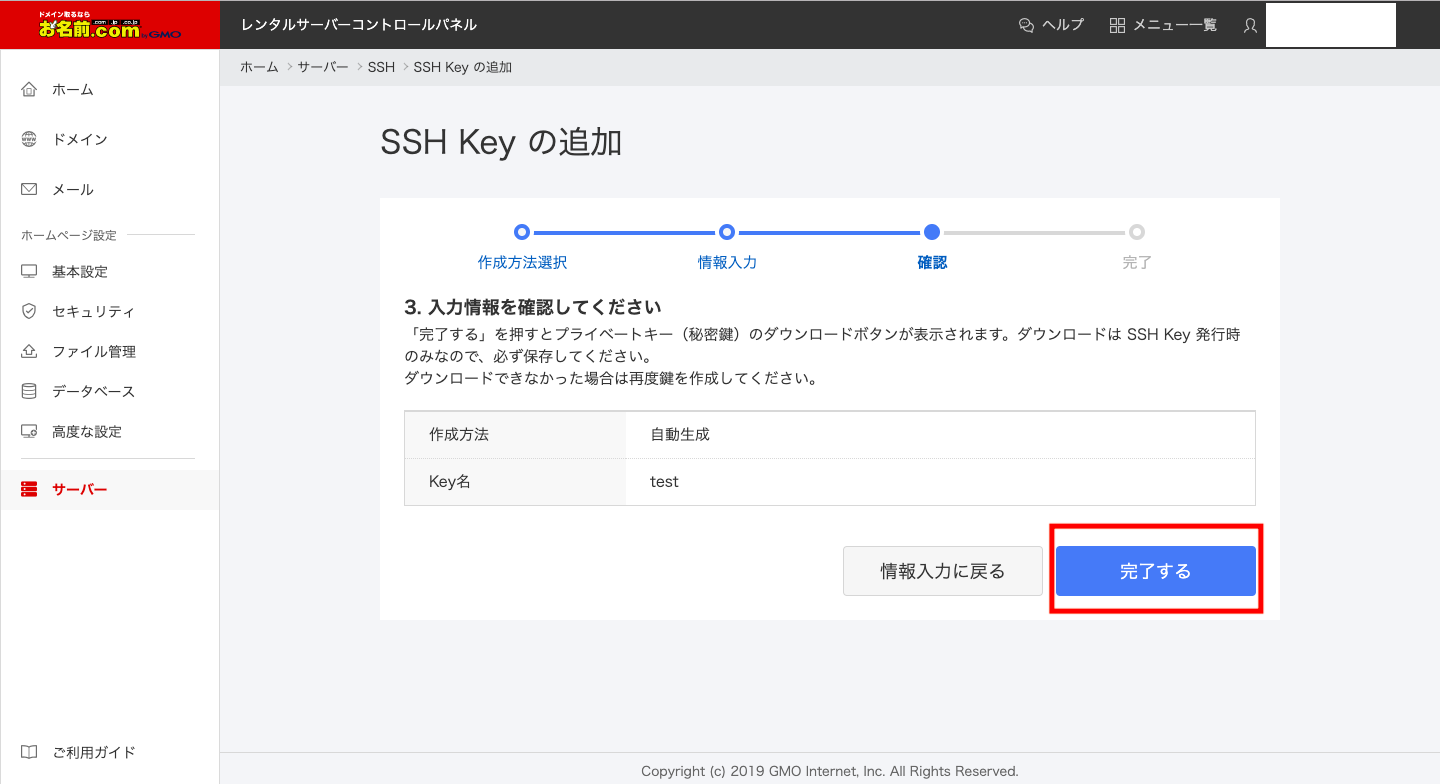Click the 基本設定 monitor icon
Image resolution: width=1440 pixels, height=784 pixels.
click(29, 272)
